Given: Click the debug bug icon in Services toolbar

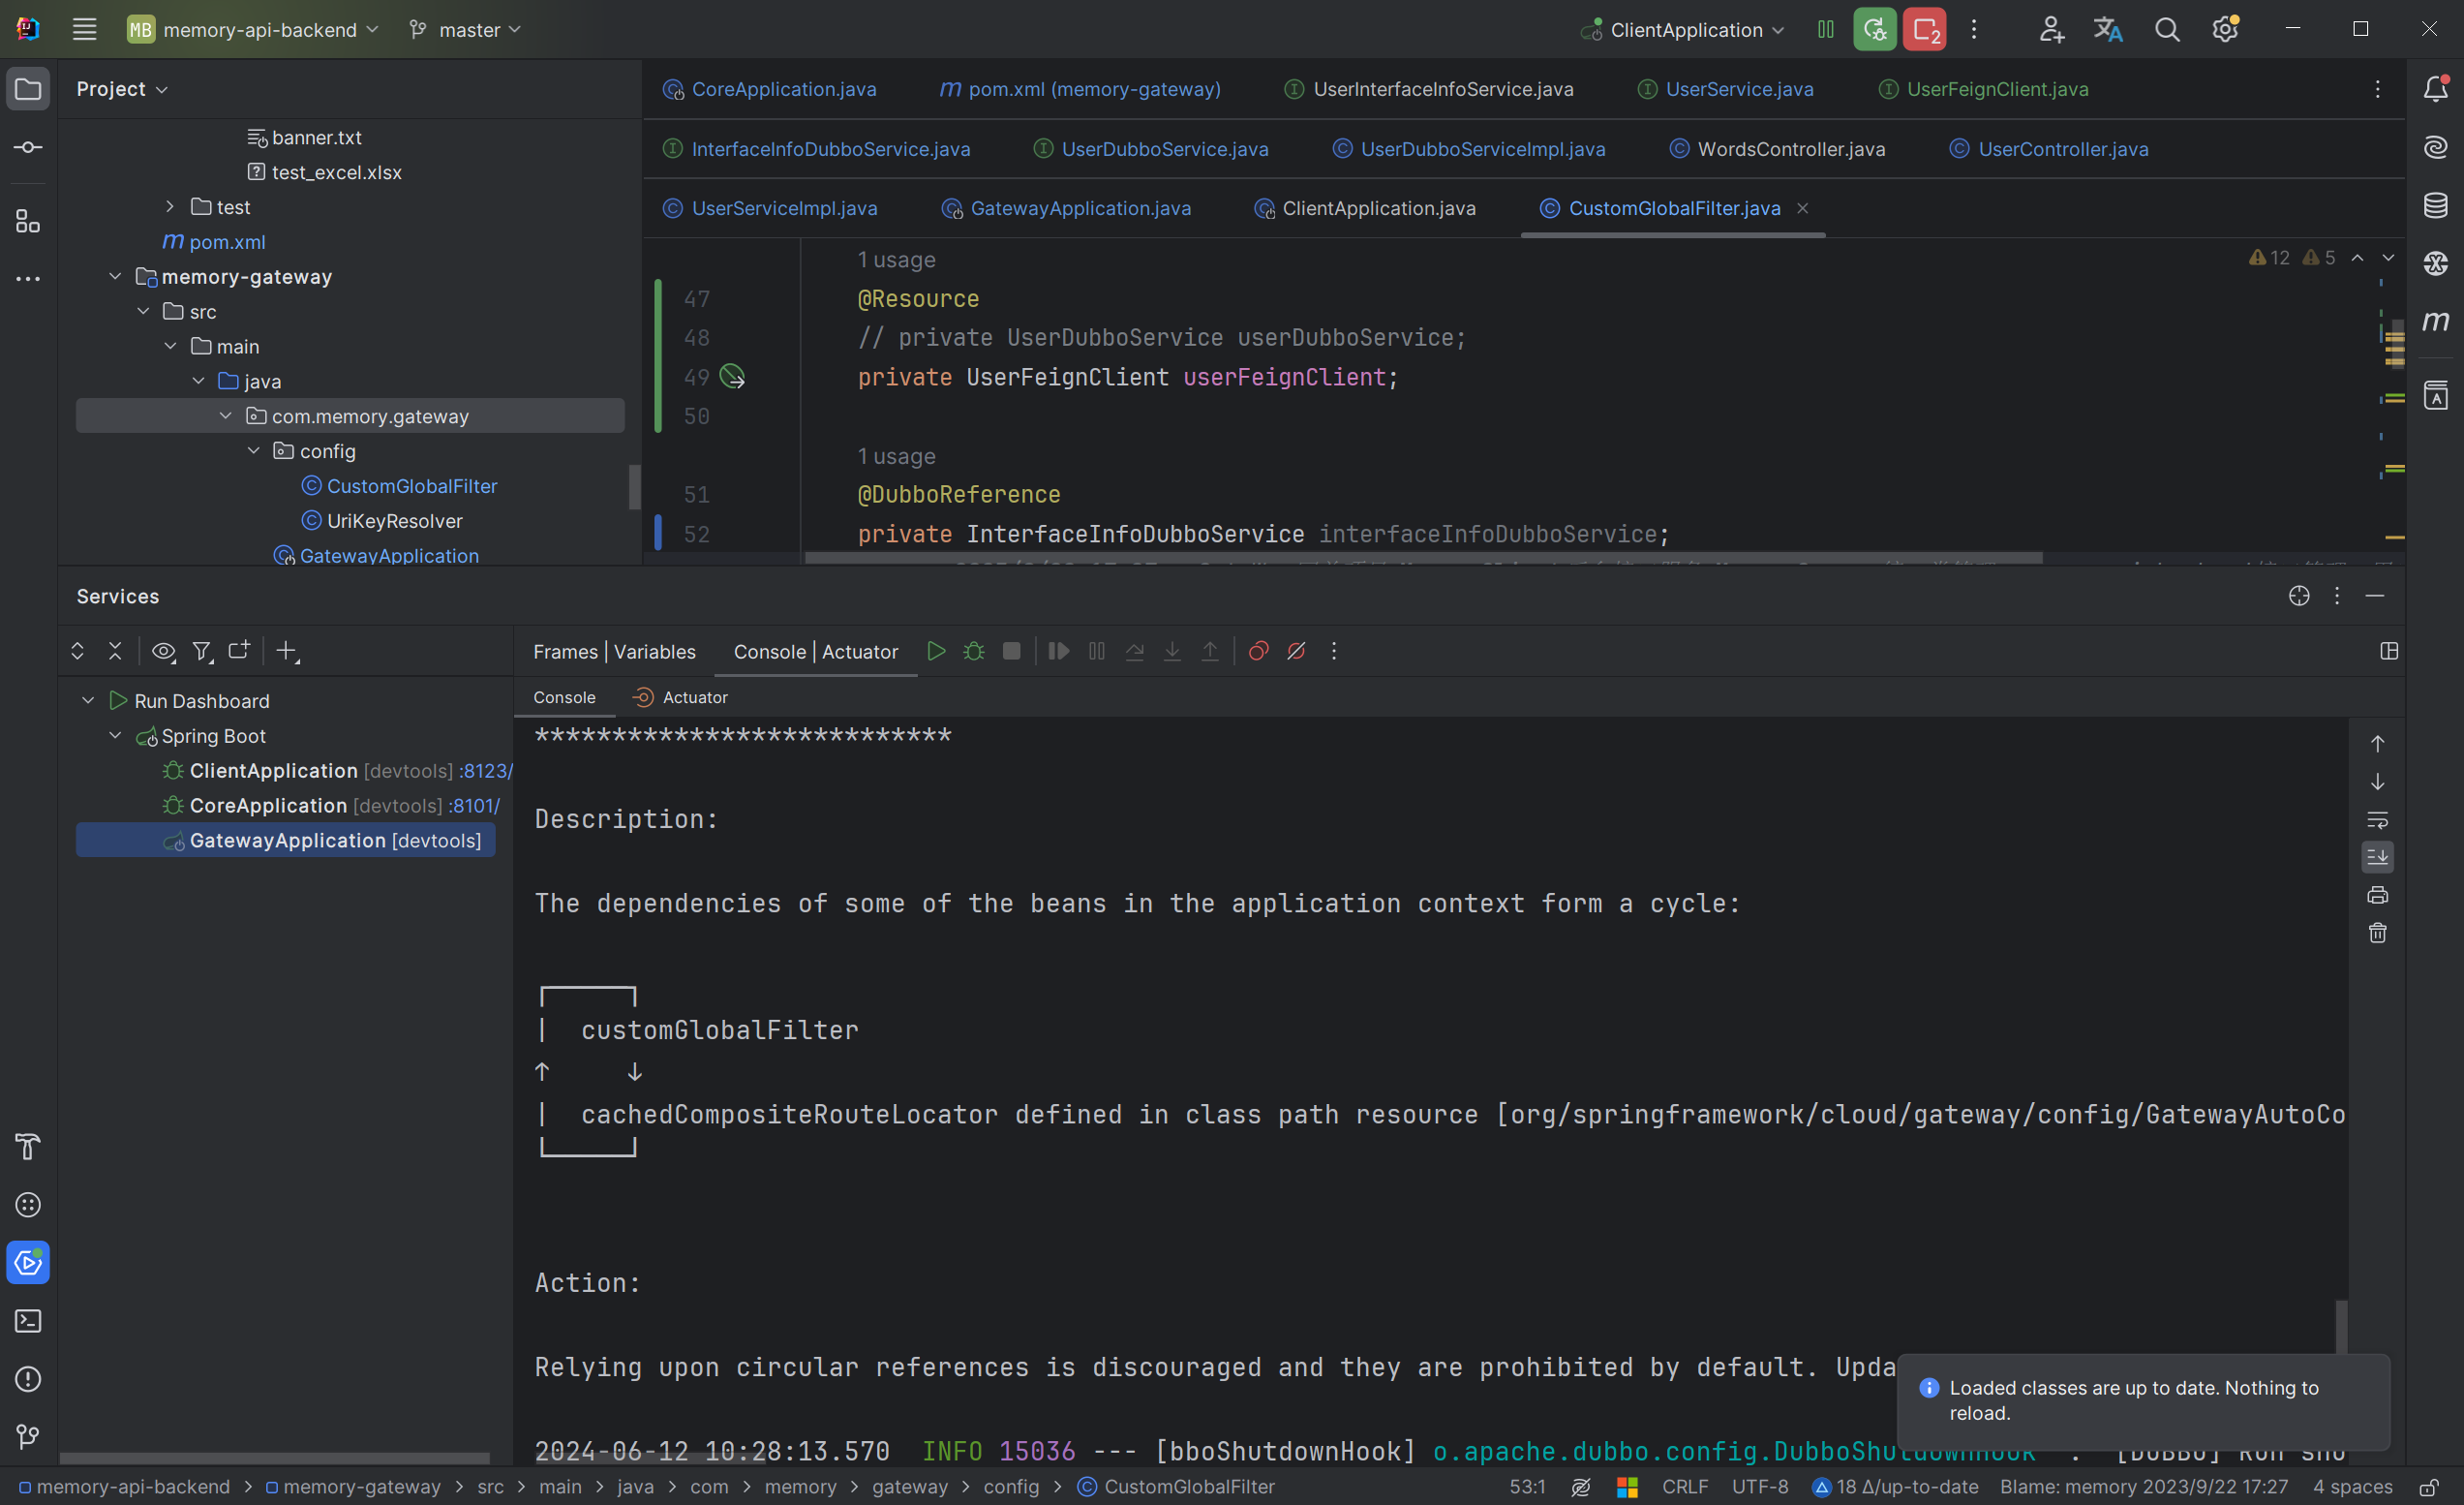Looking at the screenshot, I should pos(973,651).
